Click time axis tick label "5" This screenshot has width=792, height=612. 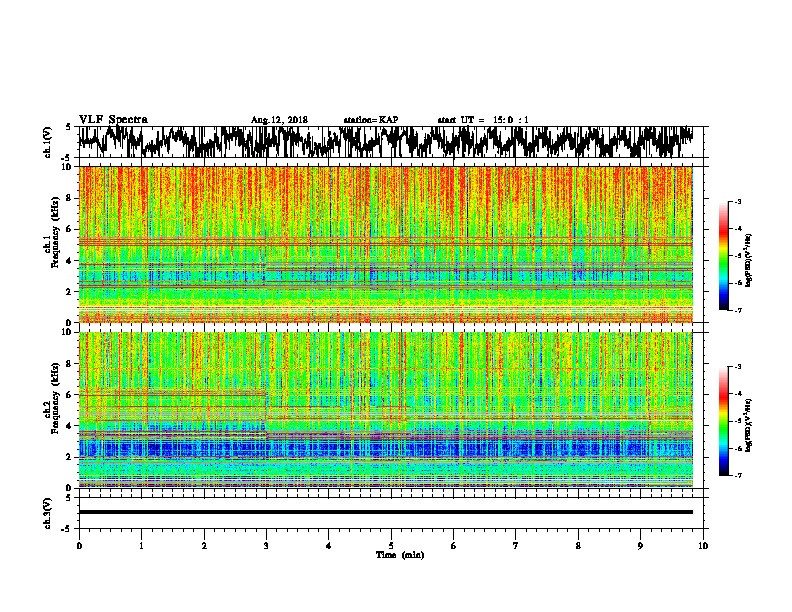391,546
